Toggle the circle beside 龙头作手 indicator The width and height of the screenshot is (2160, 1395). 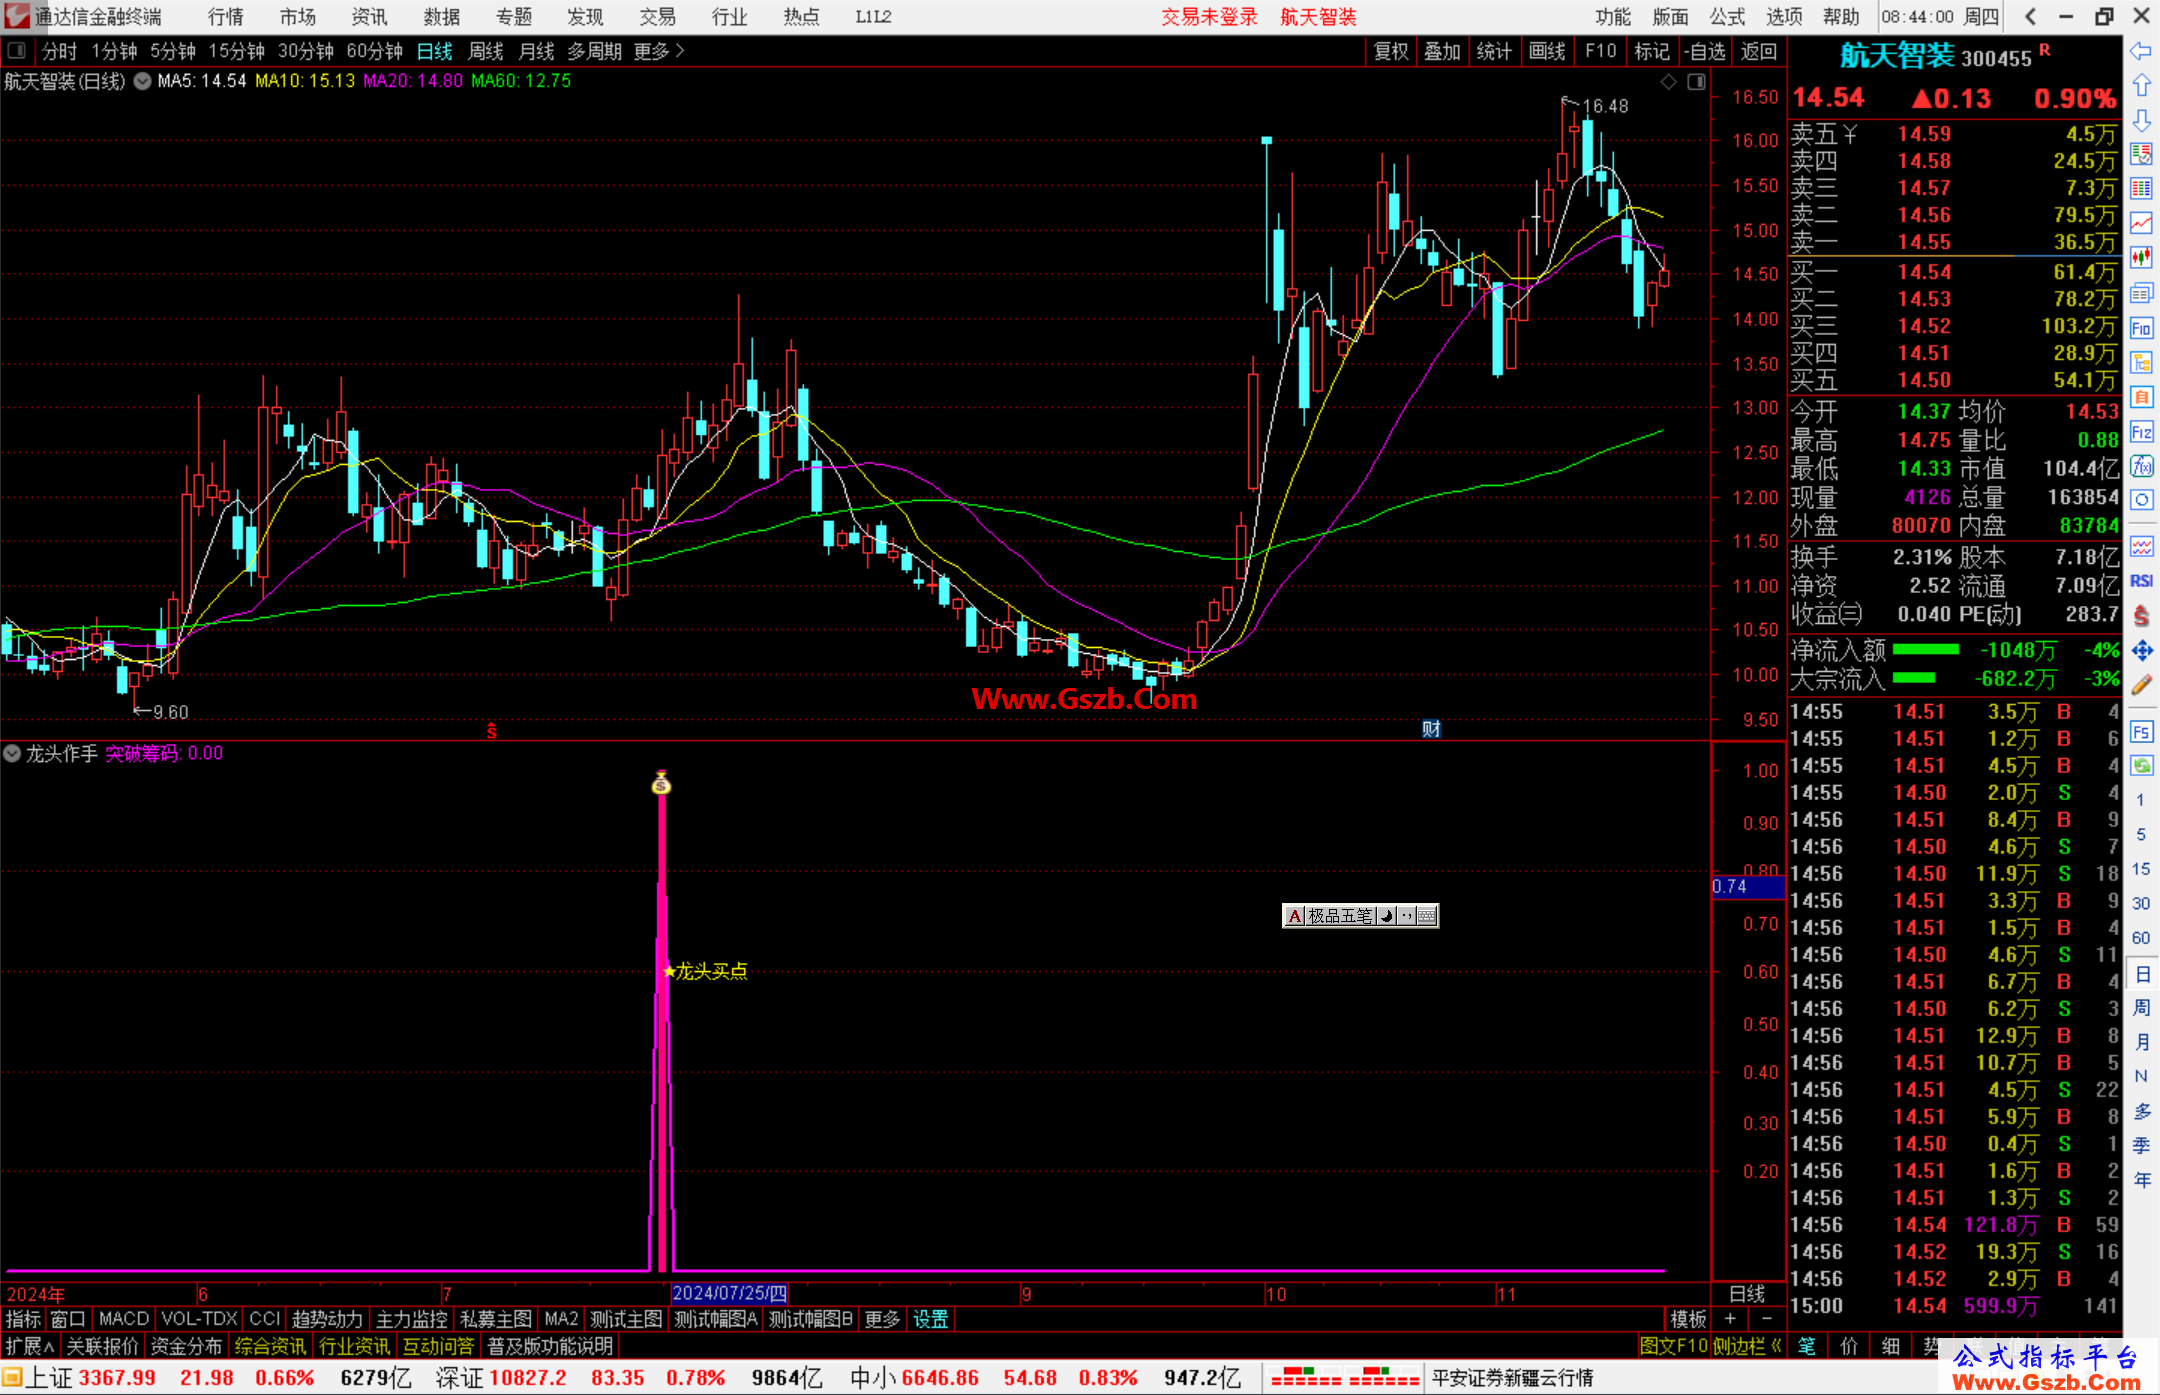(x=12, y=754)
